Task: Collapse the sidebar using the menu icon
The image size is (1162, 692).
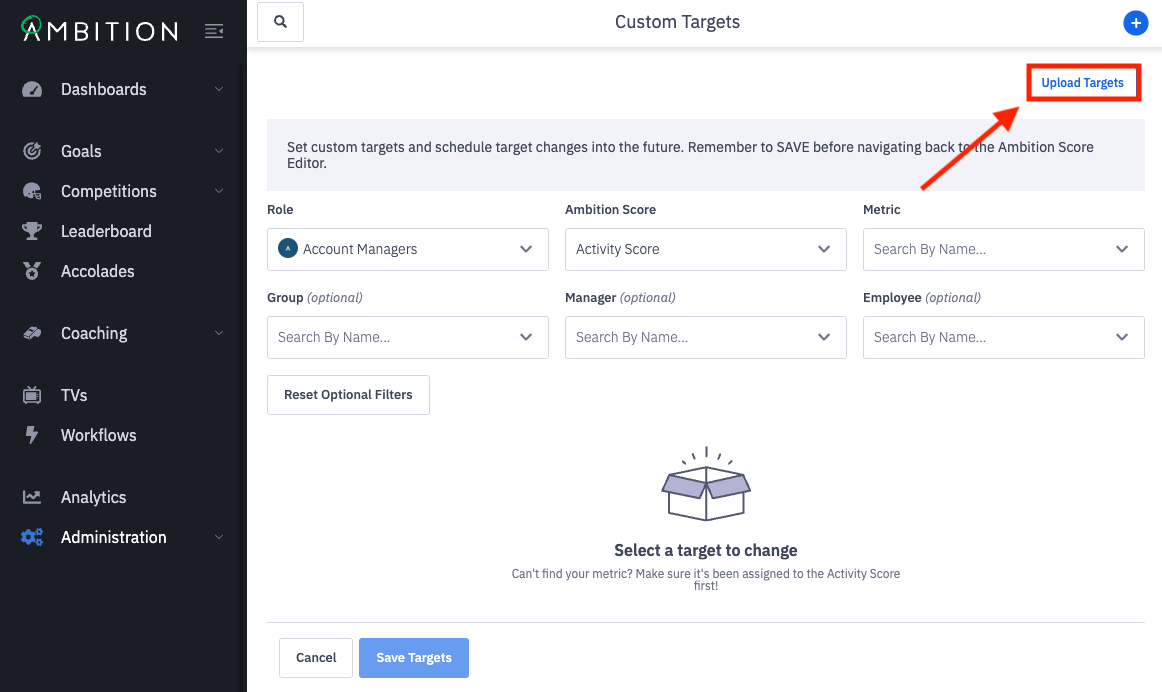Action: 213,31
